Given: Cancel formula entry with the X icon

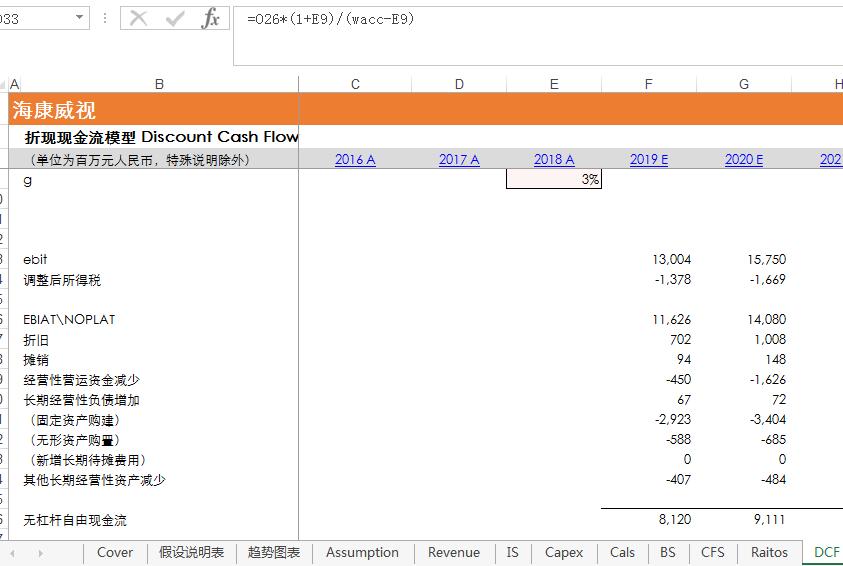Looking at the screenshot, I should [138, 19].
